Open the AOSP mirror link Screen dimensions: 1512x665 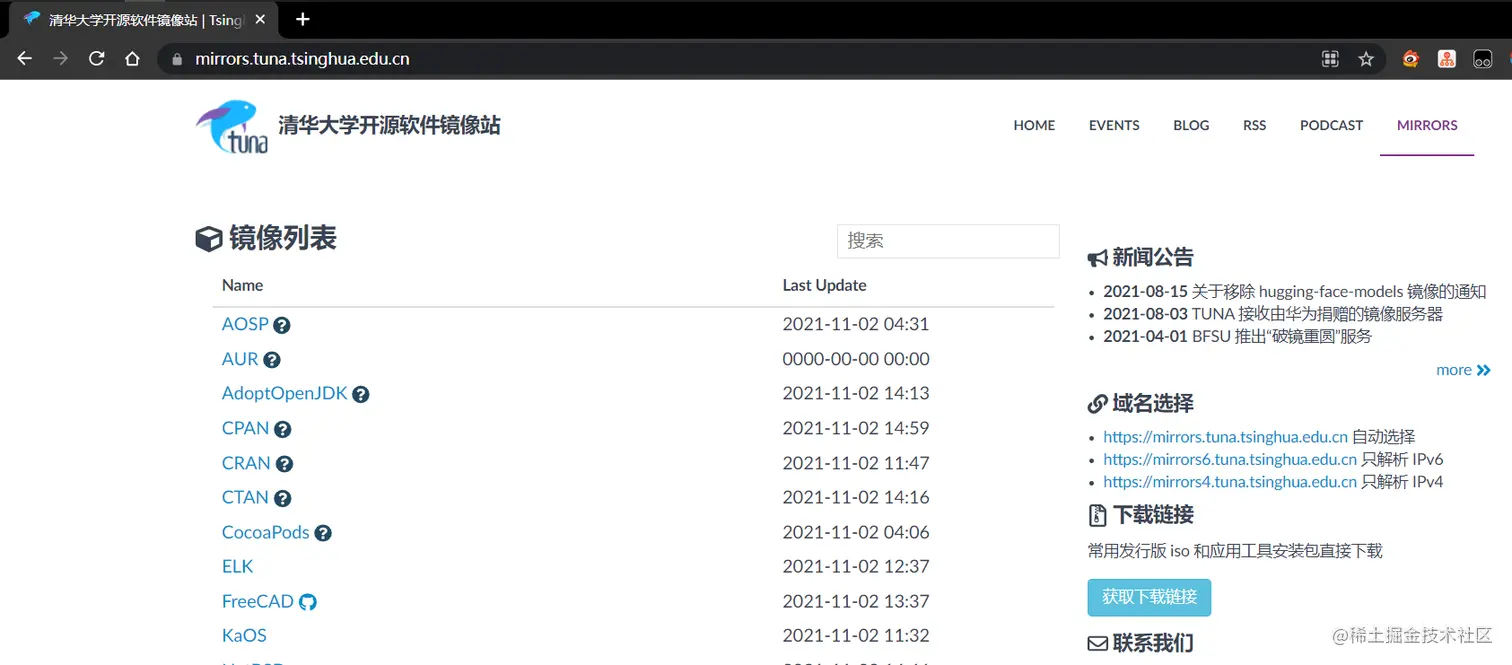[245, 324]
